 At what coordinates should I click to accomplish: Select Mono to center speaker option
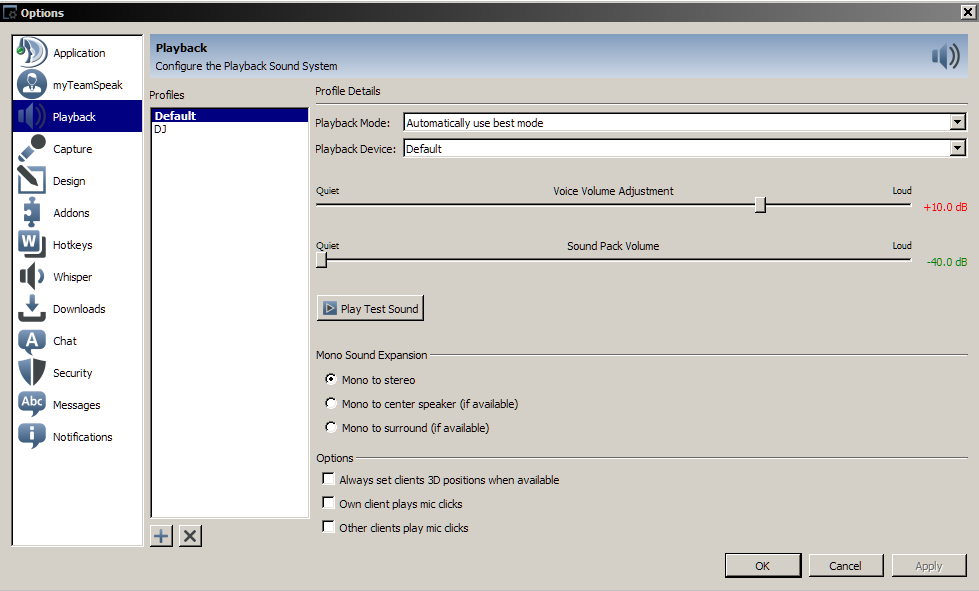click(331, 403)
